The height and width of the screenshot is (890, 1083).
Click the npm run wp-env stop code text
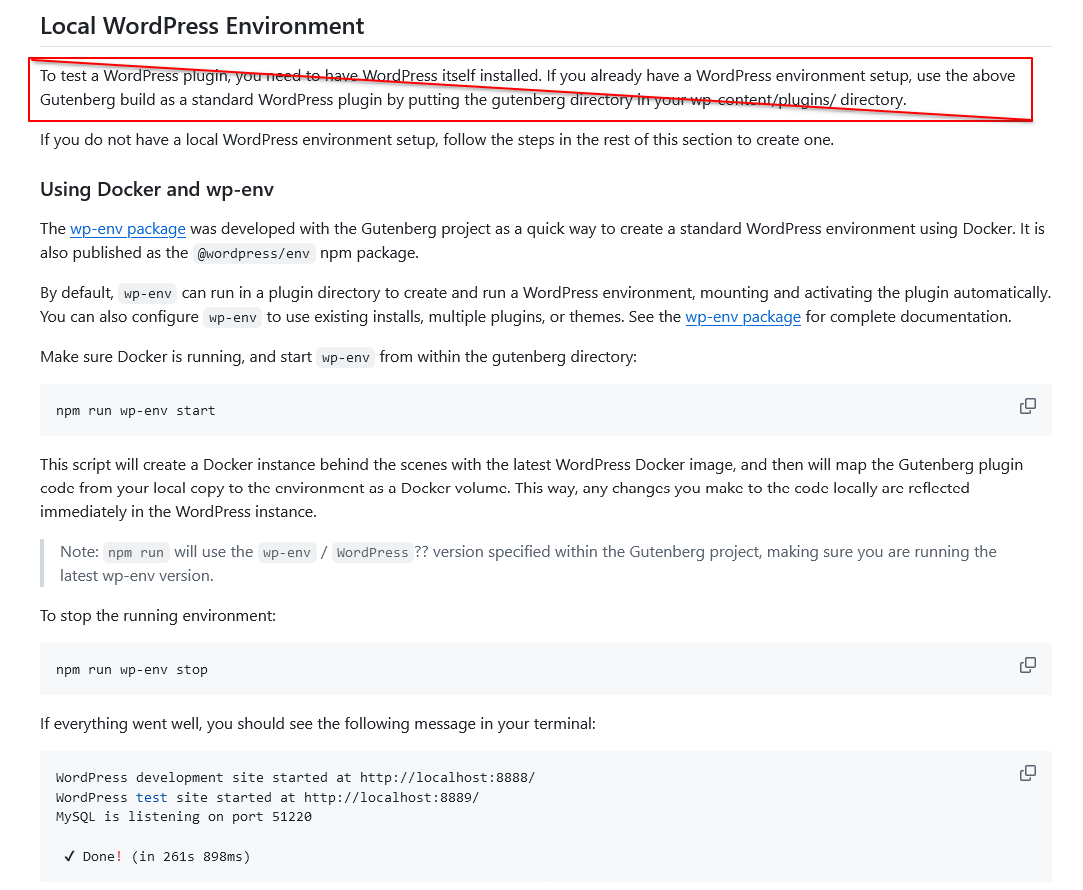pyautogui.click(x=131, y=670)
